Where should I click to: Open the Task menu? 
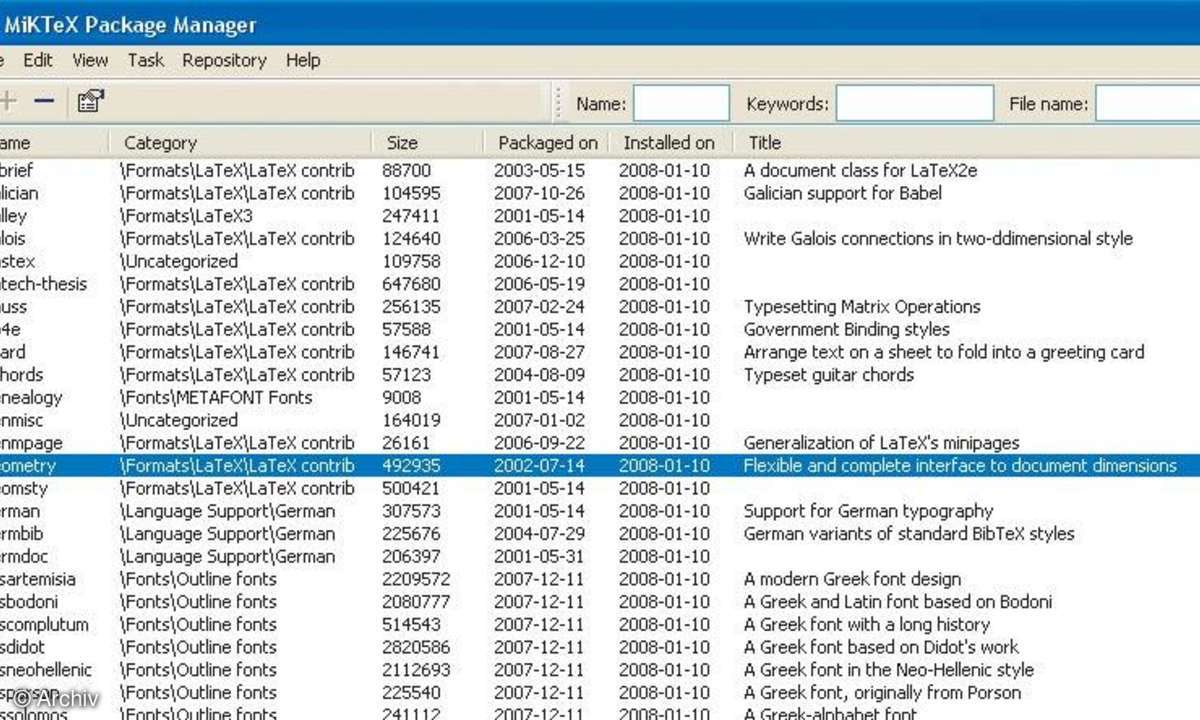[145, 60]
